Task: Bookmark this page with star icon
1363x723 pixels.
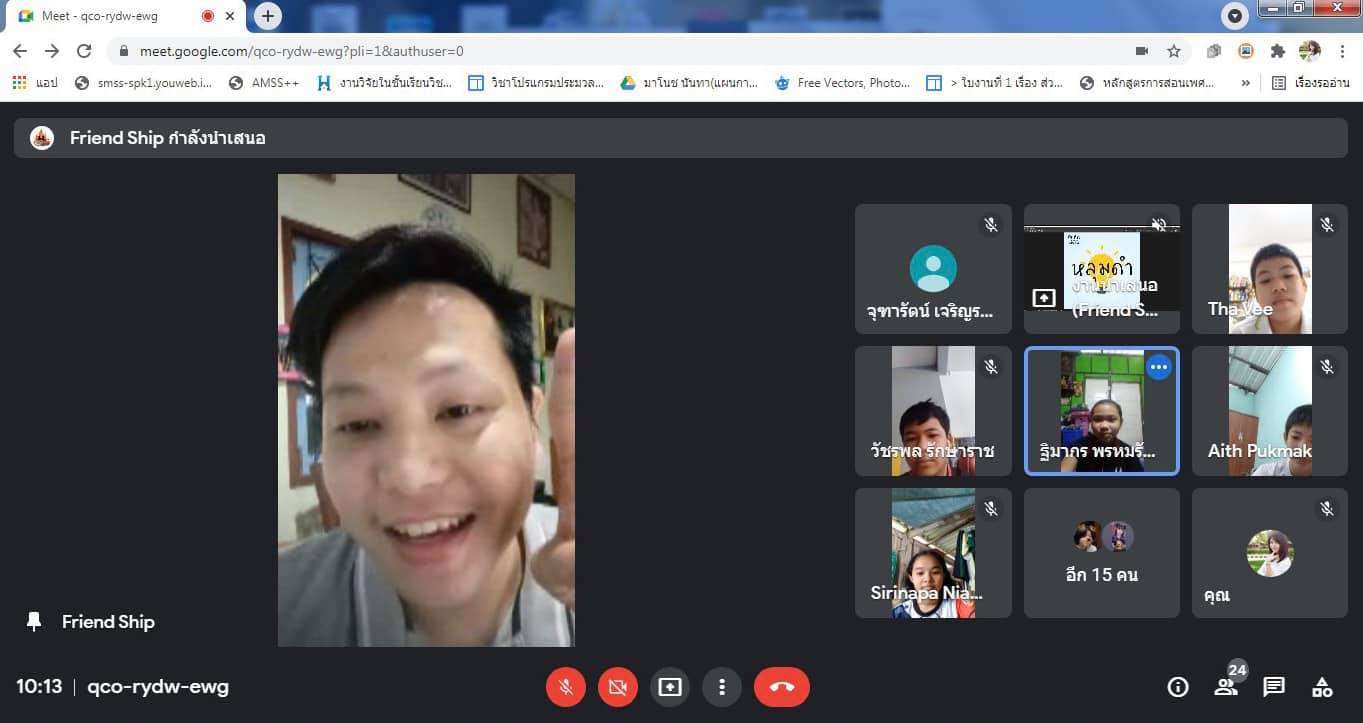Action: 1174,51
